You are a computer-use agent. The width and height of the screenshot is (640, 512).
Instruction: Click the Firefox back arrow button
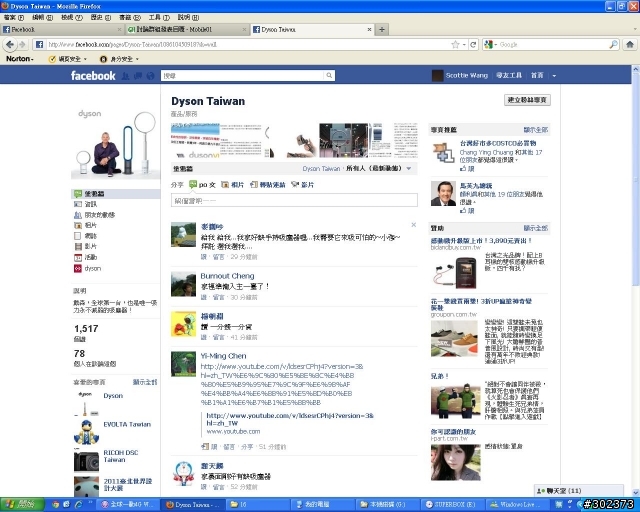[x=10, y=44]
